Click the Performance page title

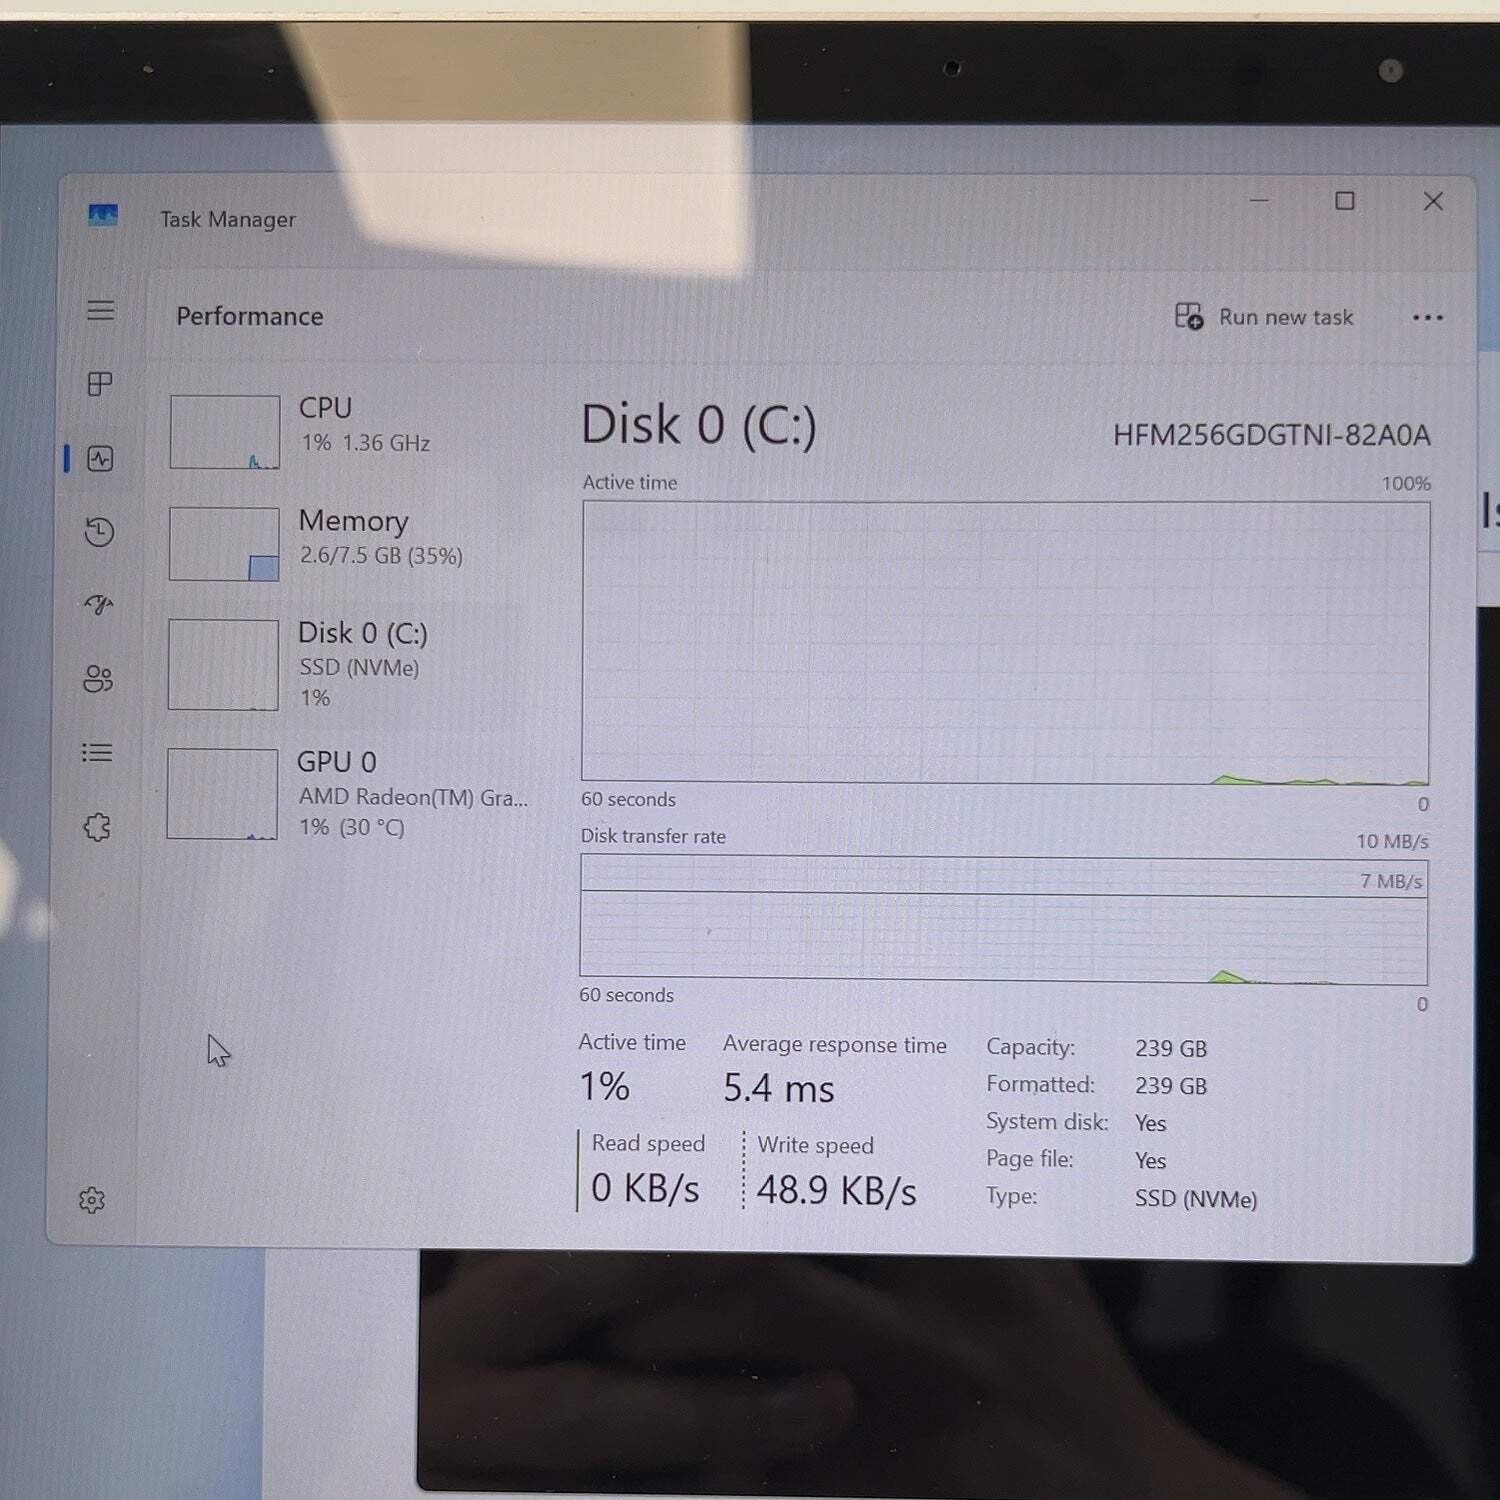(250, 316)
